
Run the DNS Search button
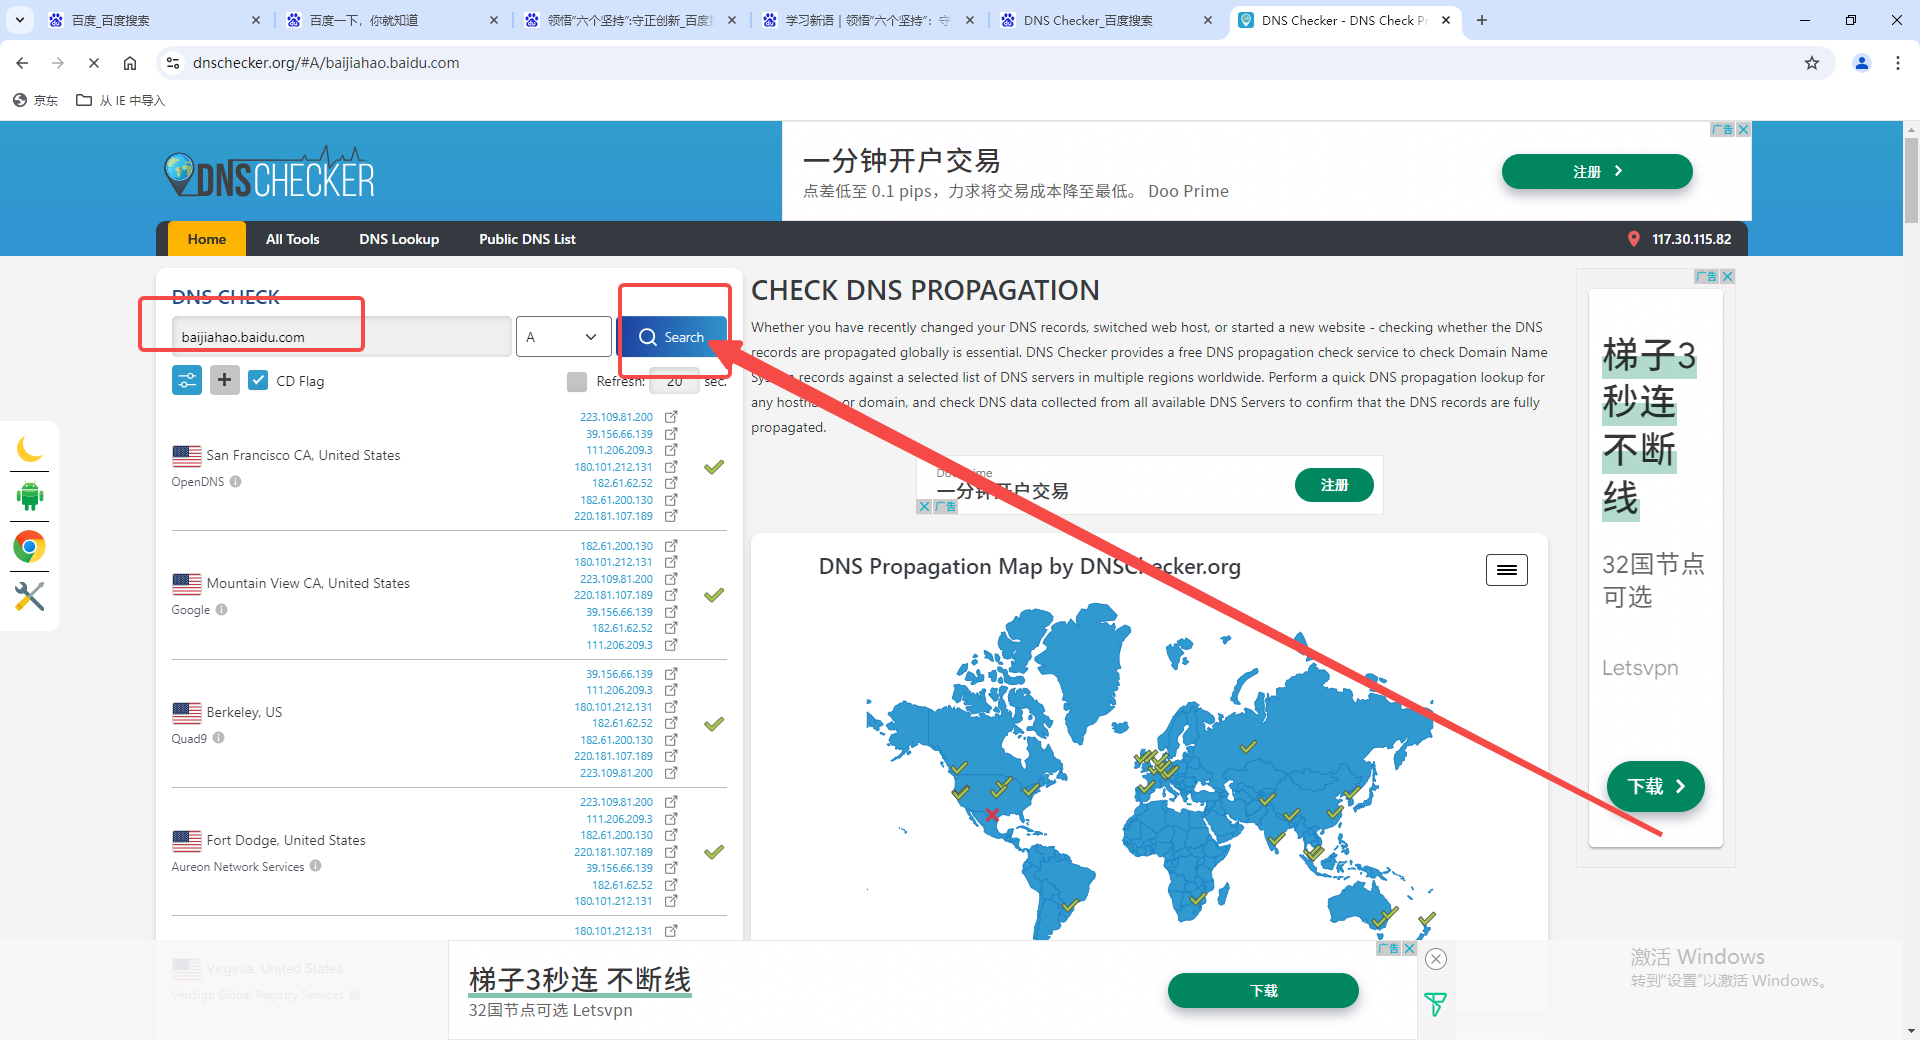672,337
